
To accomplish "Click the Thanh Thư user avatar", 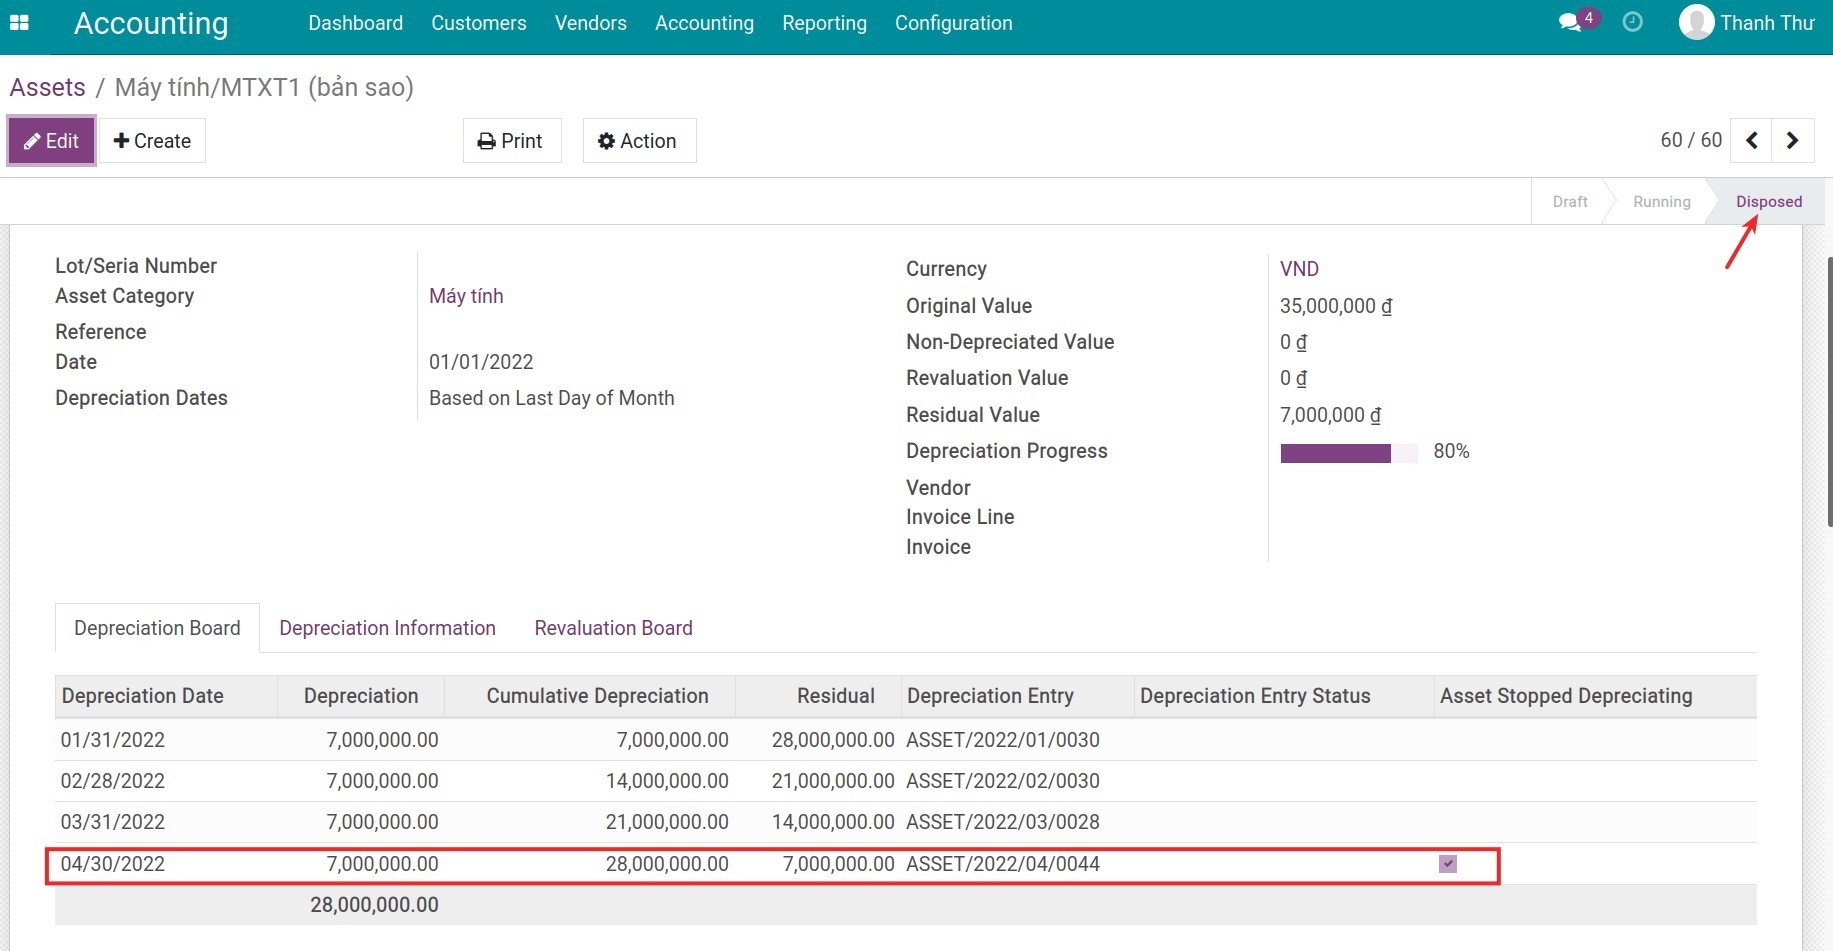I will [1696, 22].
